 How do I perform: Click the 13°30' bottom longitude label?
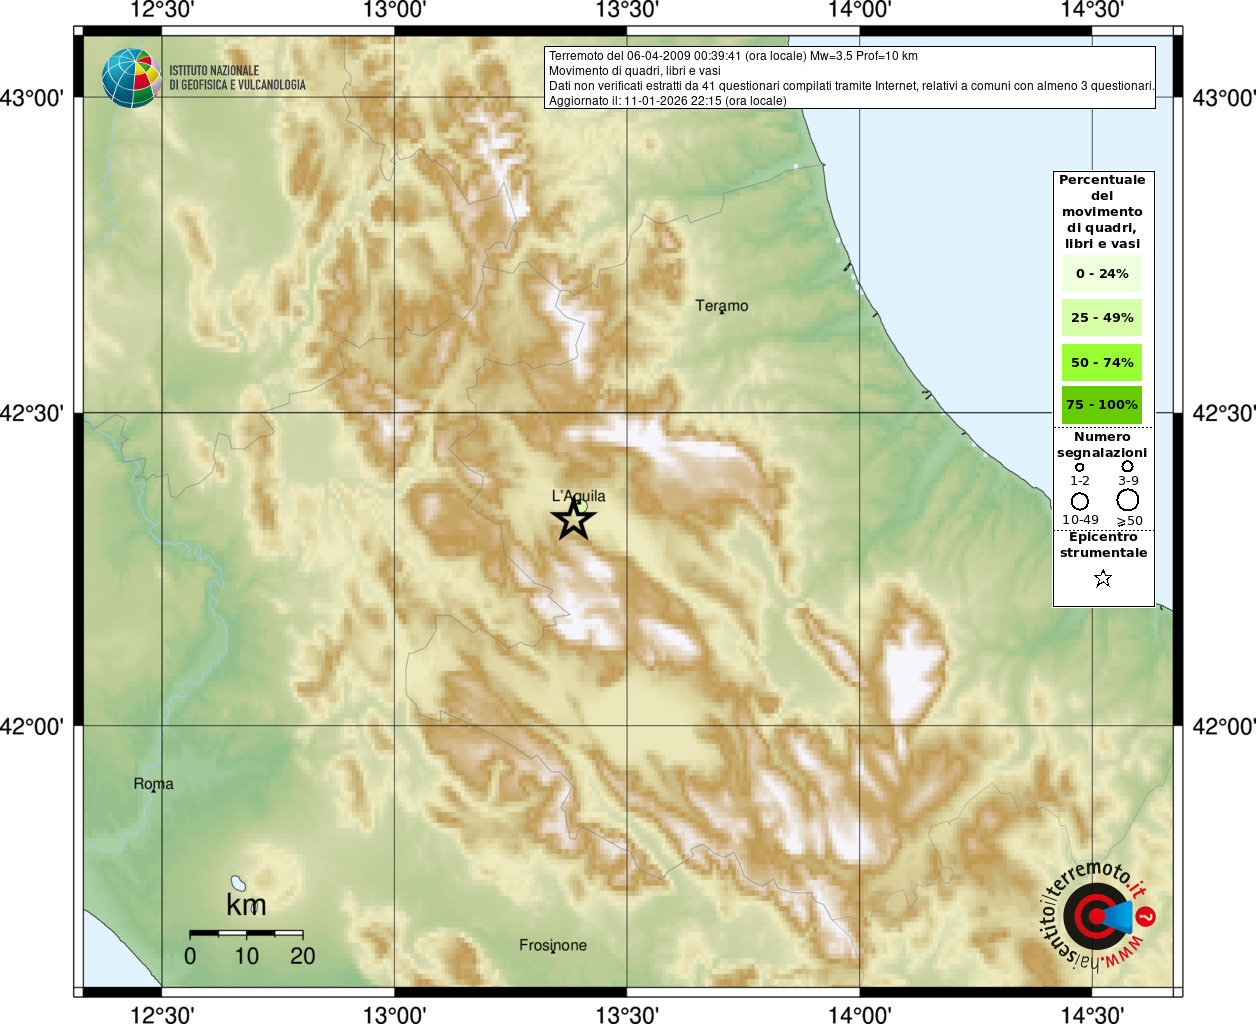(627, 1014)
